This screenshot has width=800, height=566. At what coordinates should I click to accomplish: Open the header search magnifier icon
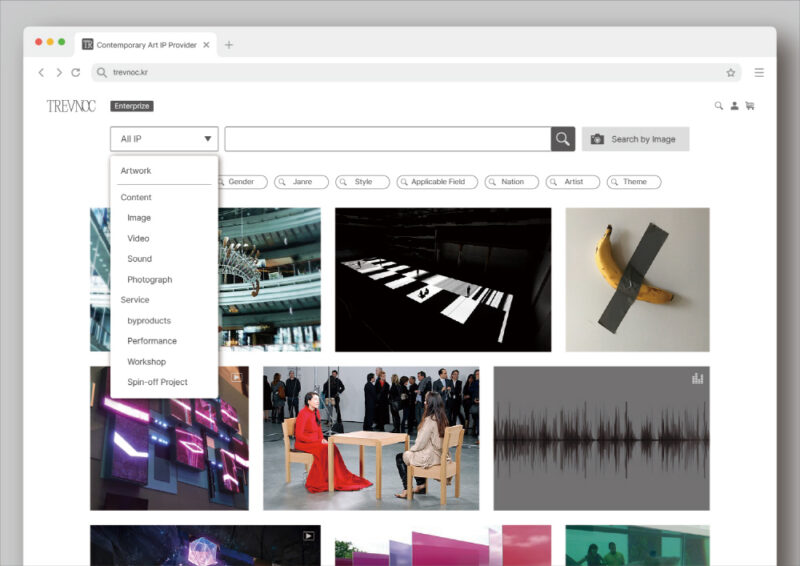[x=718, y=106]
